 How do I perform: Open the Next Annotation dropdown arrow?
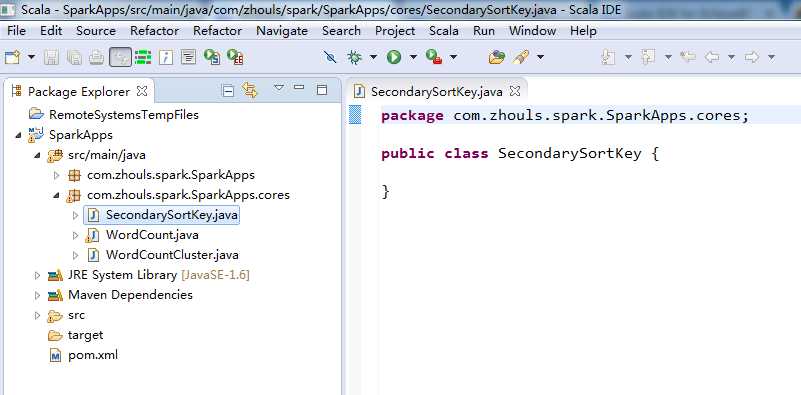click(628, 57)
